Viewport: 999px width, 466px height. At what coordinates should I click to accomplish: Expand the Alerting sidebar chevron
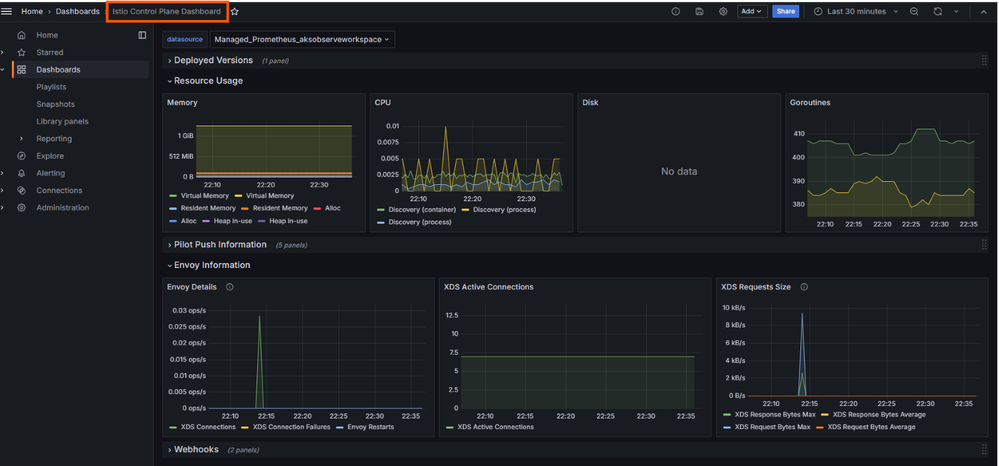(3, 173)
